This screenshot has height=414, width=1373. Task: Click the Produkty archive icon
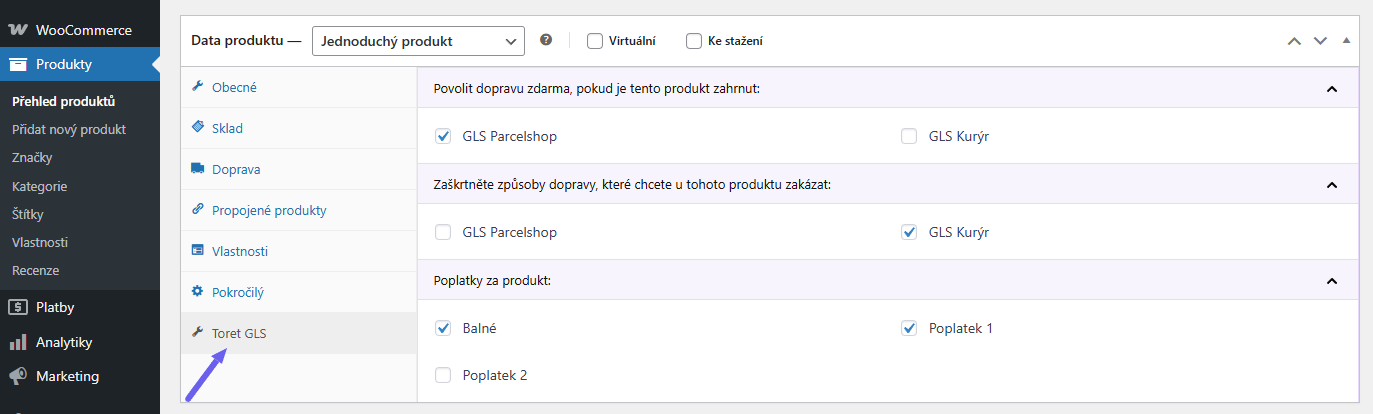[18, 65]
